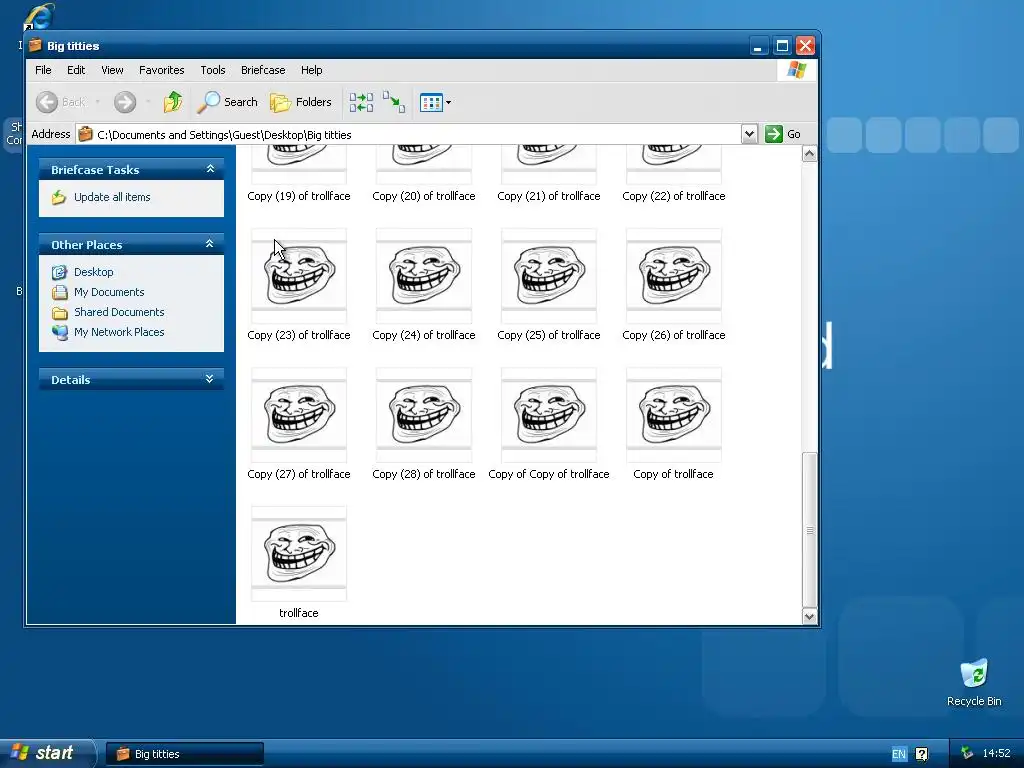The width and height of the screenshot is (1024, 768).
Task: Click the EN language indicator
Action: click(899, 754)
